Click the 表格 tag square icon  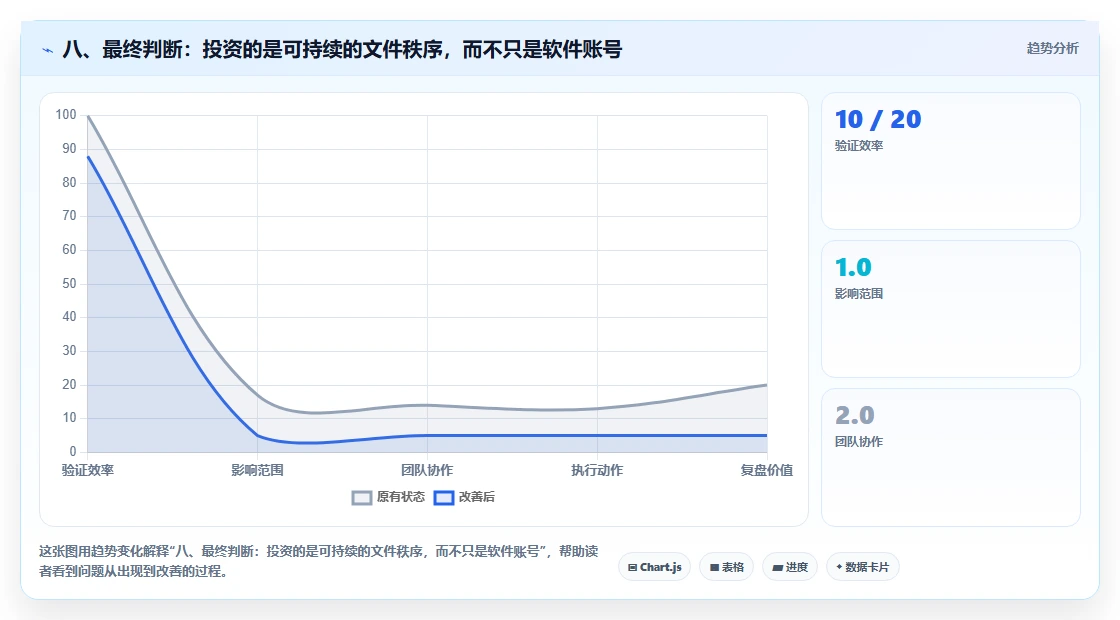click(714, 568)
